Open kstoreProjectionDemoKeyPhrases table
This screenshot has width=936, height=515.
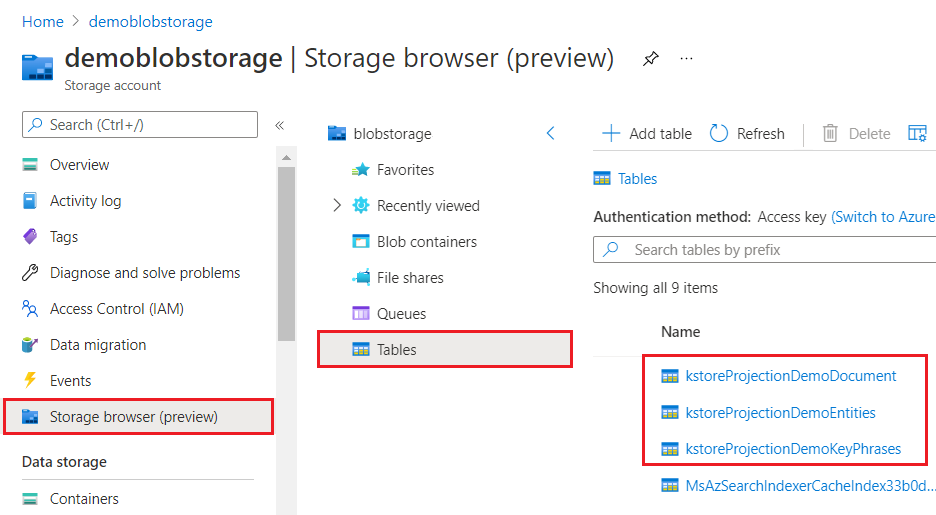[x=793, y=449]
